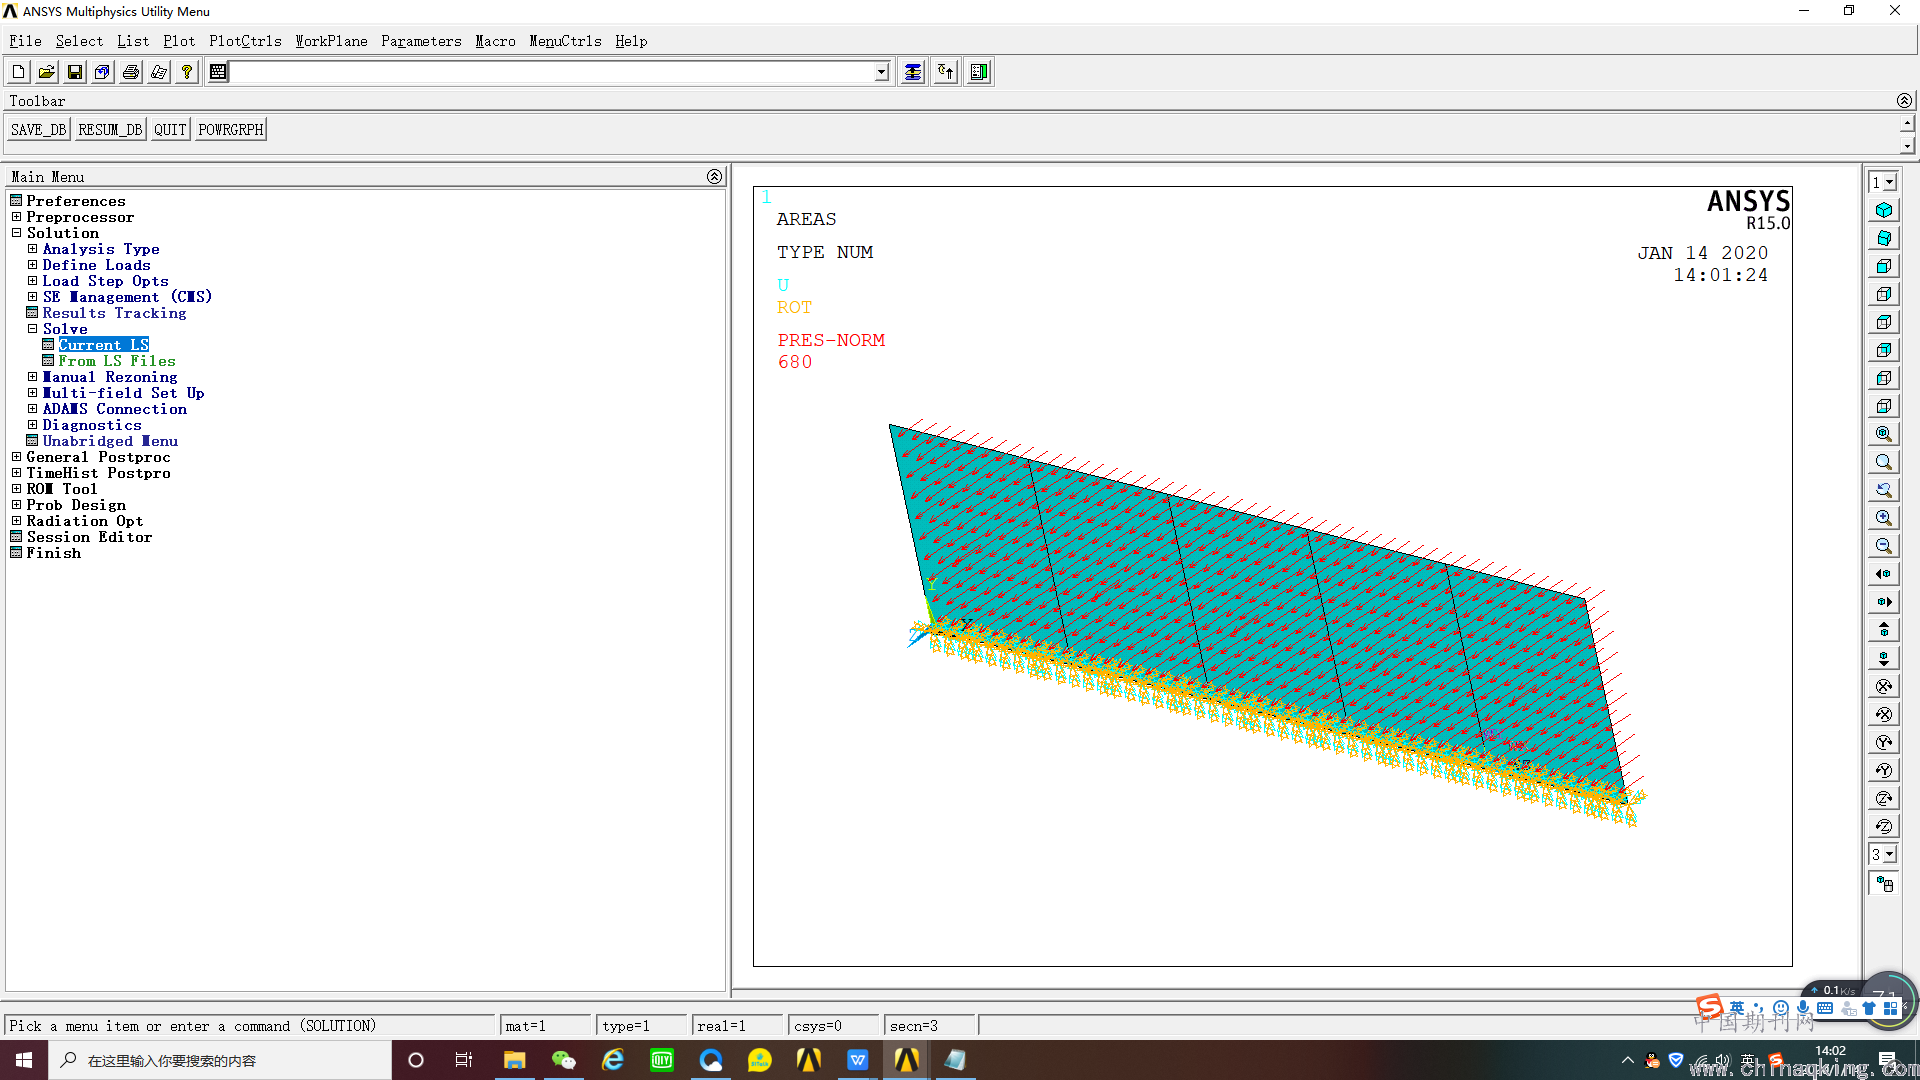Click Finish in the Main Menu
1920x1080 pixels.
point(54,553)
